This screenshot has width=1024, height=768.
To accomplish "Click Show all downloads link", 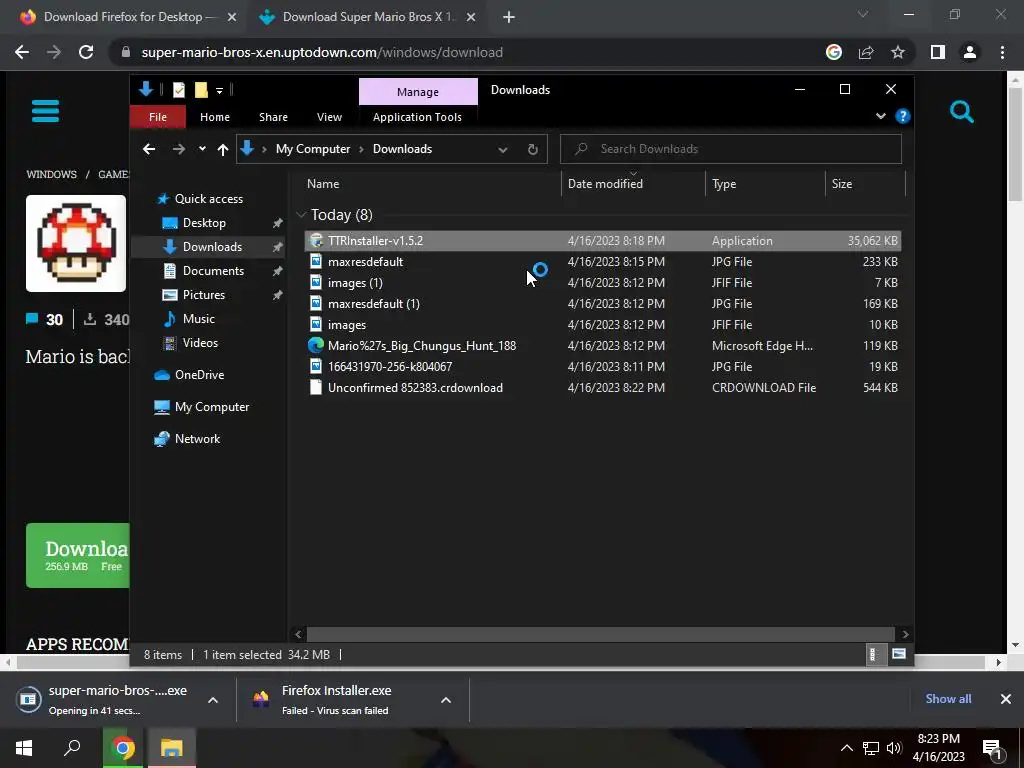I will coord(948,699).
